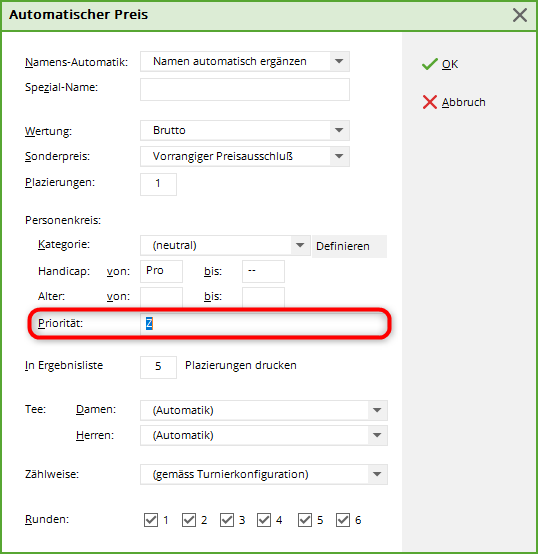Image resolution: width=538 pixels, height=554 pixels.
Task: Click the Alter bis field
Action: [263, 297]
